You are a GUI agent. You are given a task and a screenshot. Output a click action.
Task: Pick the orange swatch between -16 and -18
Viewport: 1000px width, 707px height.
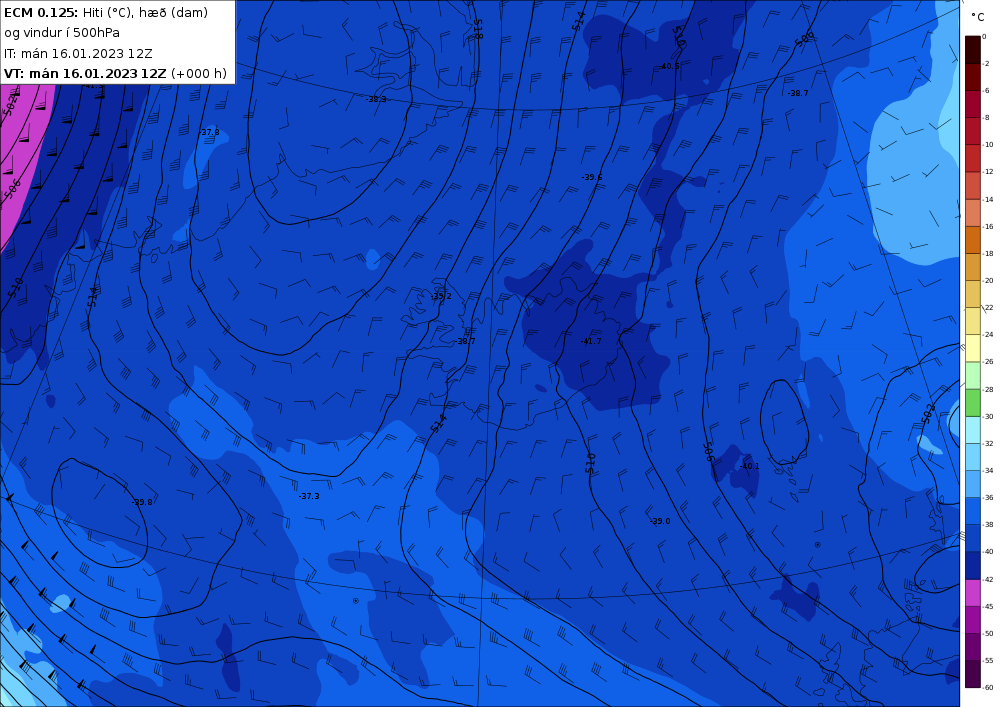[x=973, y=240]
